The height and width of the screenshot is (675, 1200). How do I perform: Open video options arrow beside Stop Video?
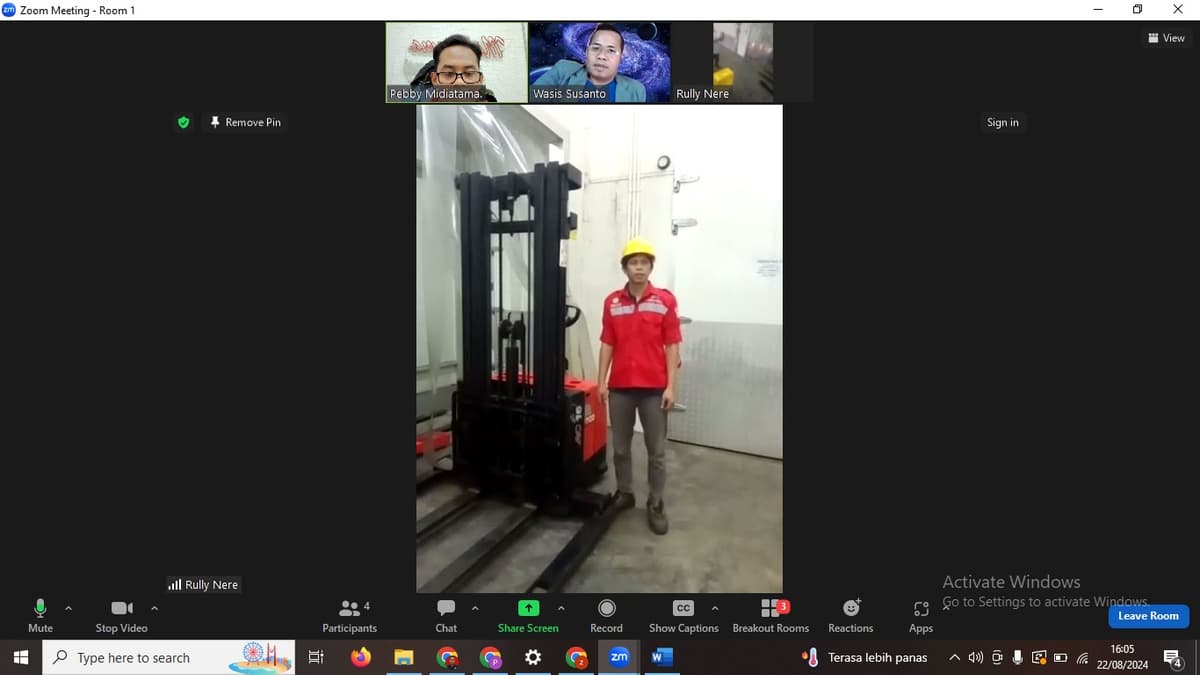pyautogui.click(x=154, y=608)
